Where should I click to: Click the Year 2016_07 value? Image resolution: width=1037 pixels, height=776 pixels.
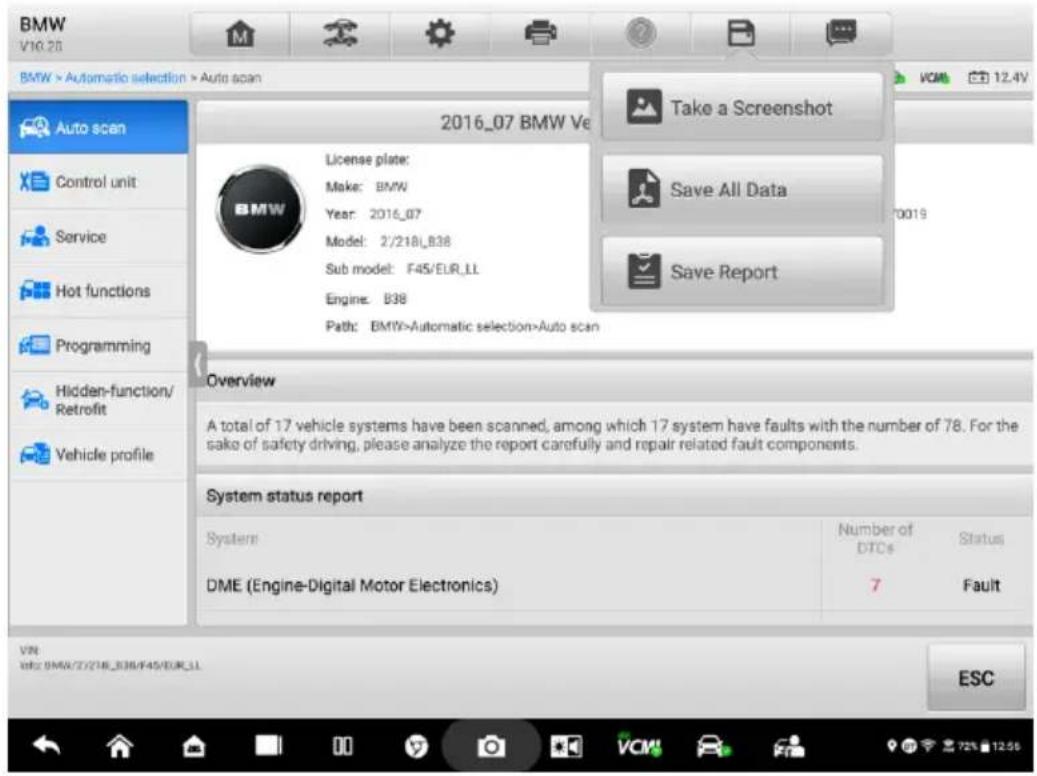point(395,214)
